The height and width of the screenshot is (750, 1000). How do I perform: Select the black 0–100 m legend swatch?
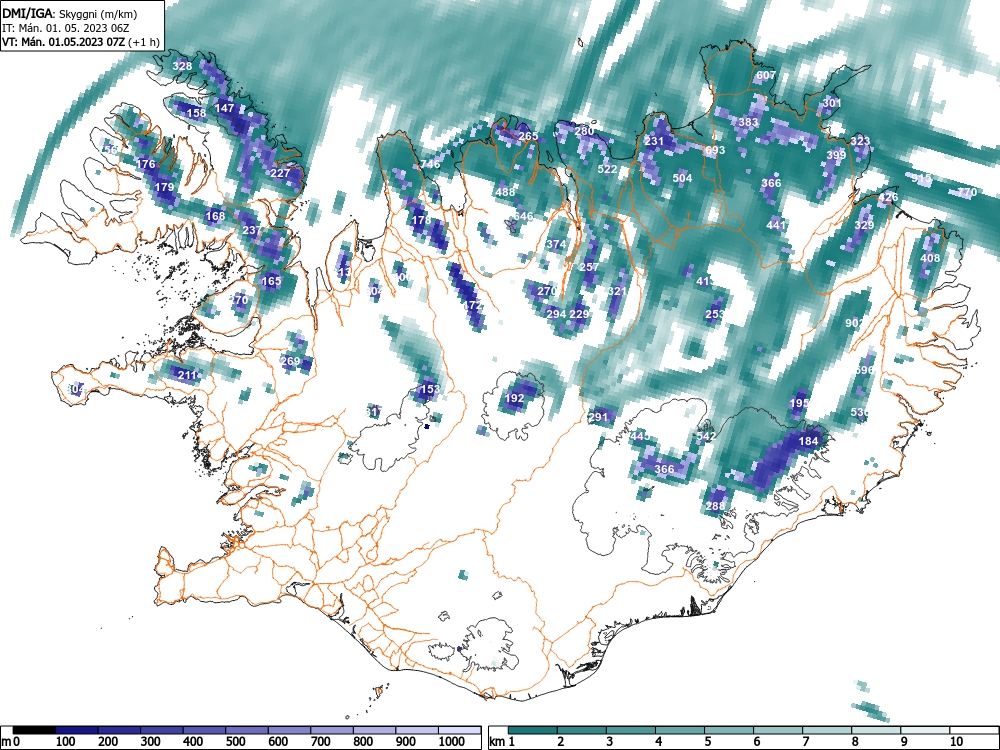click(x=34, y=730)
